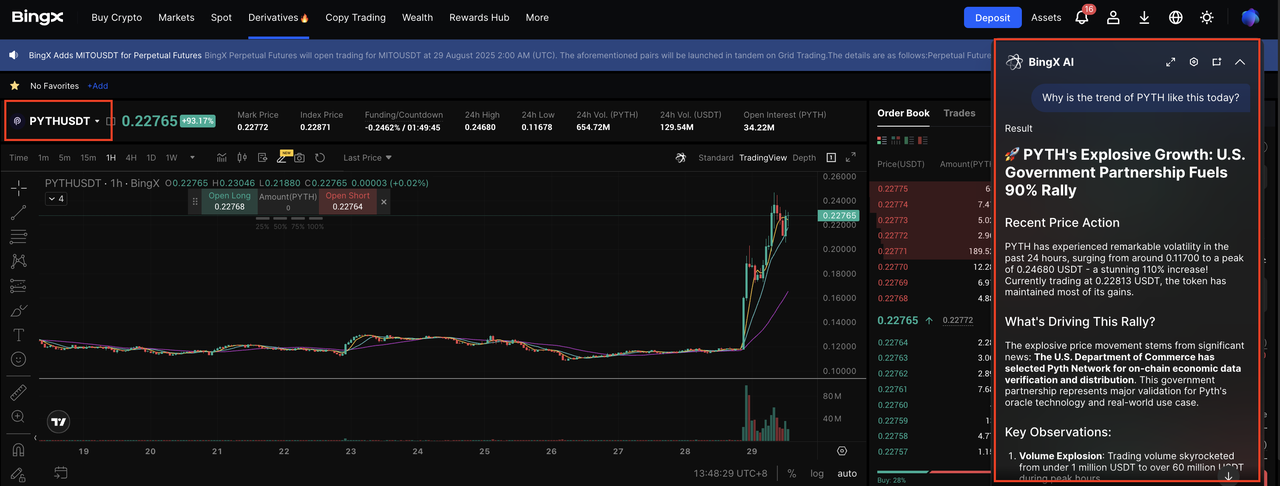Click Open Long quick trade button

pos(229,201)
